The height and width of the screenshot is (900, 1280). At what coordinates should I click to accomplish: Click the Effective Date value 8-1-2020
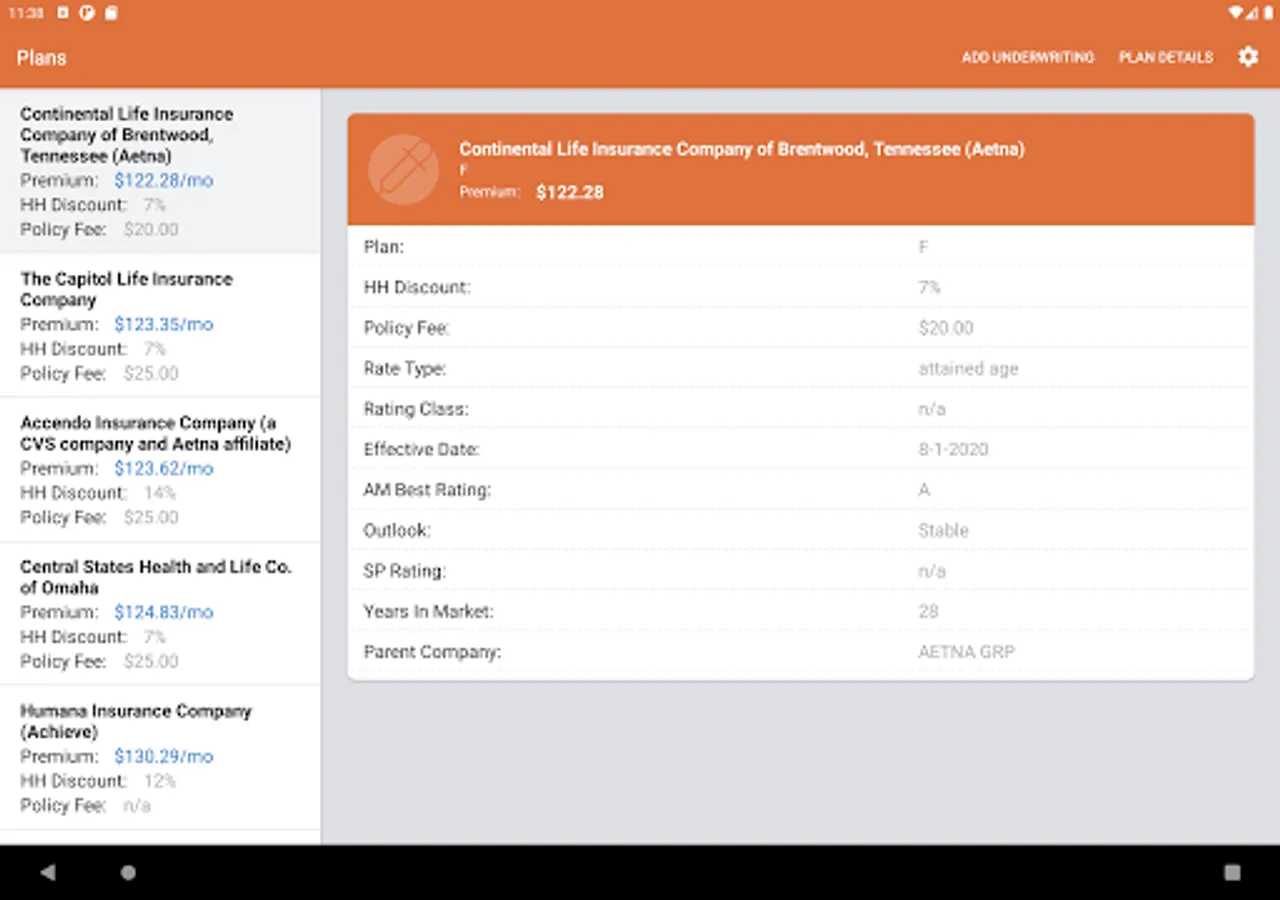[953, 449]
